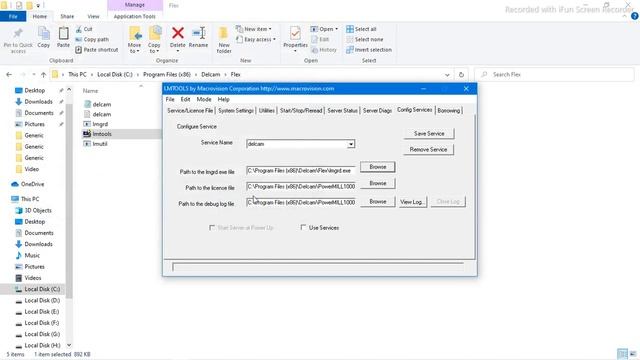Click in Search Flex box
640x360 pixels.
click(554, 75)
